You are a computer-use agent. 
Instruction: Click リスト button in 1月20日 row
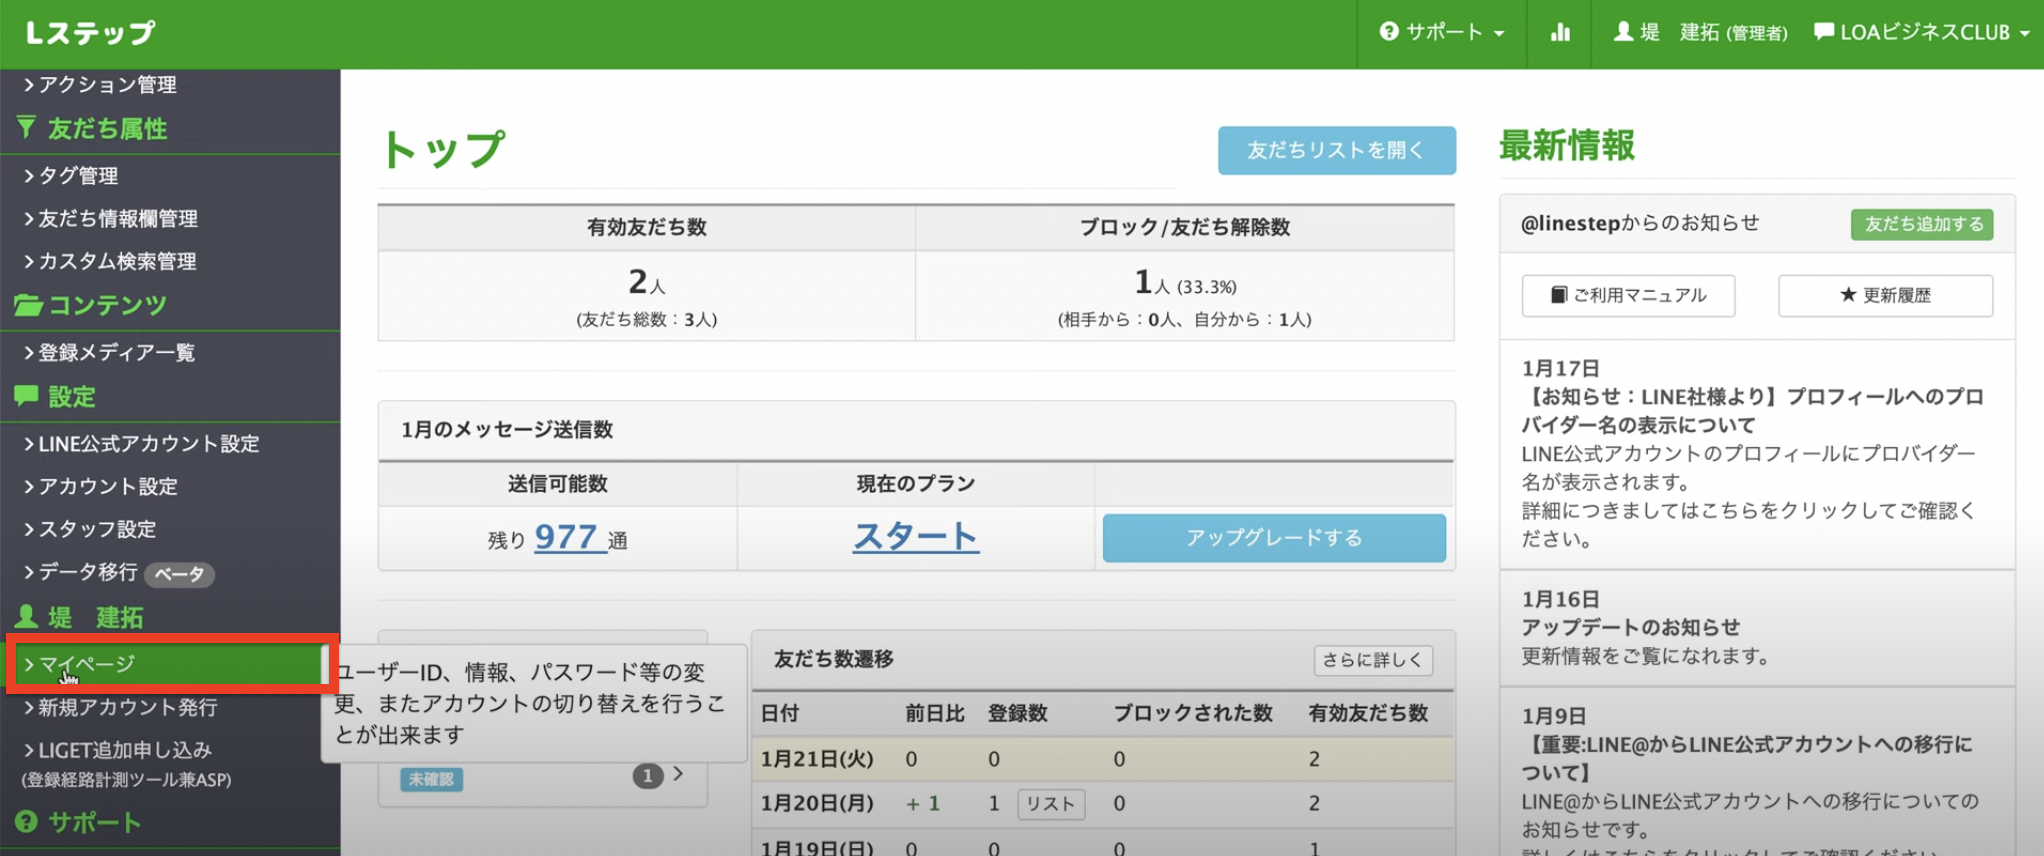tap(1051, 804)
